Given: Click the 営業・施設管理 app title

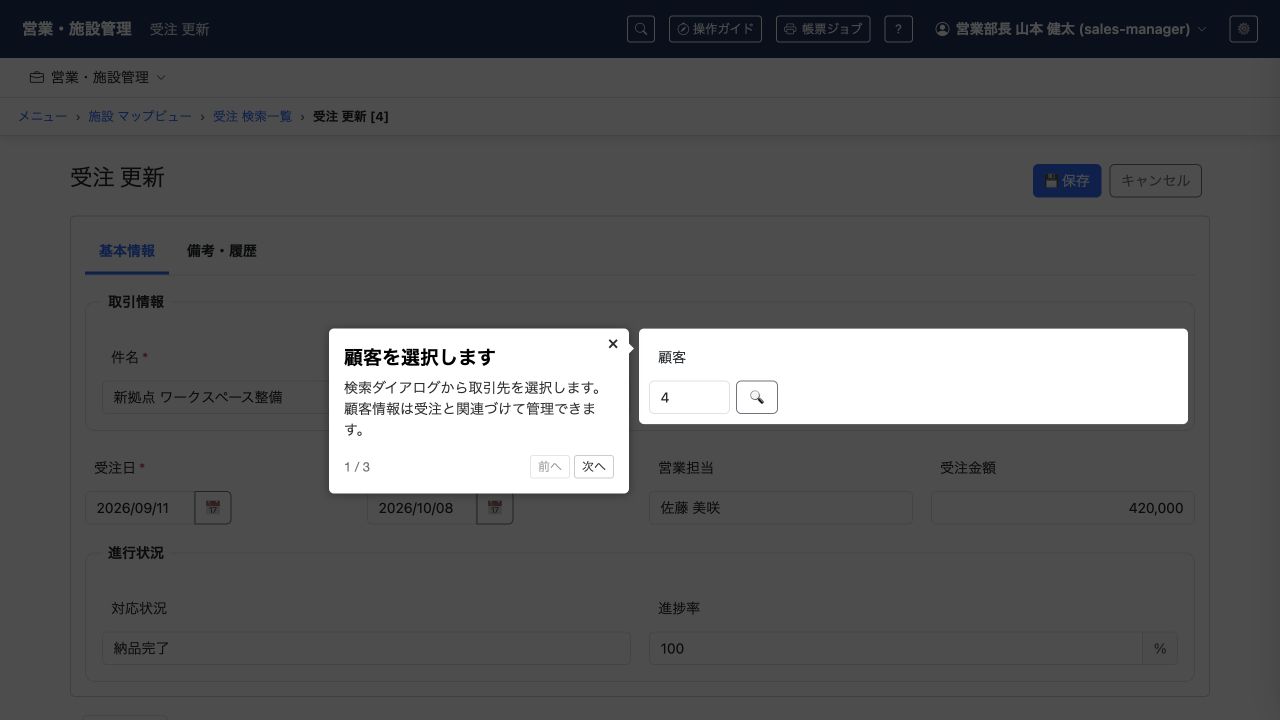Looking at the screenshot, I should 77,29.
